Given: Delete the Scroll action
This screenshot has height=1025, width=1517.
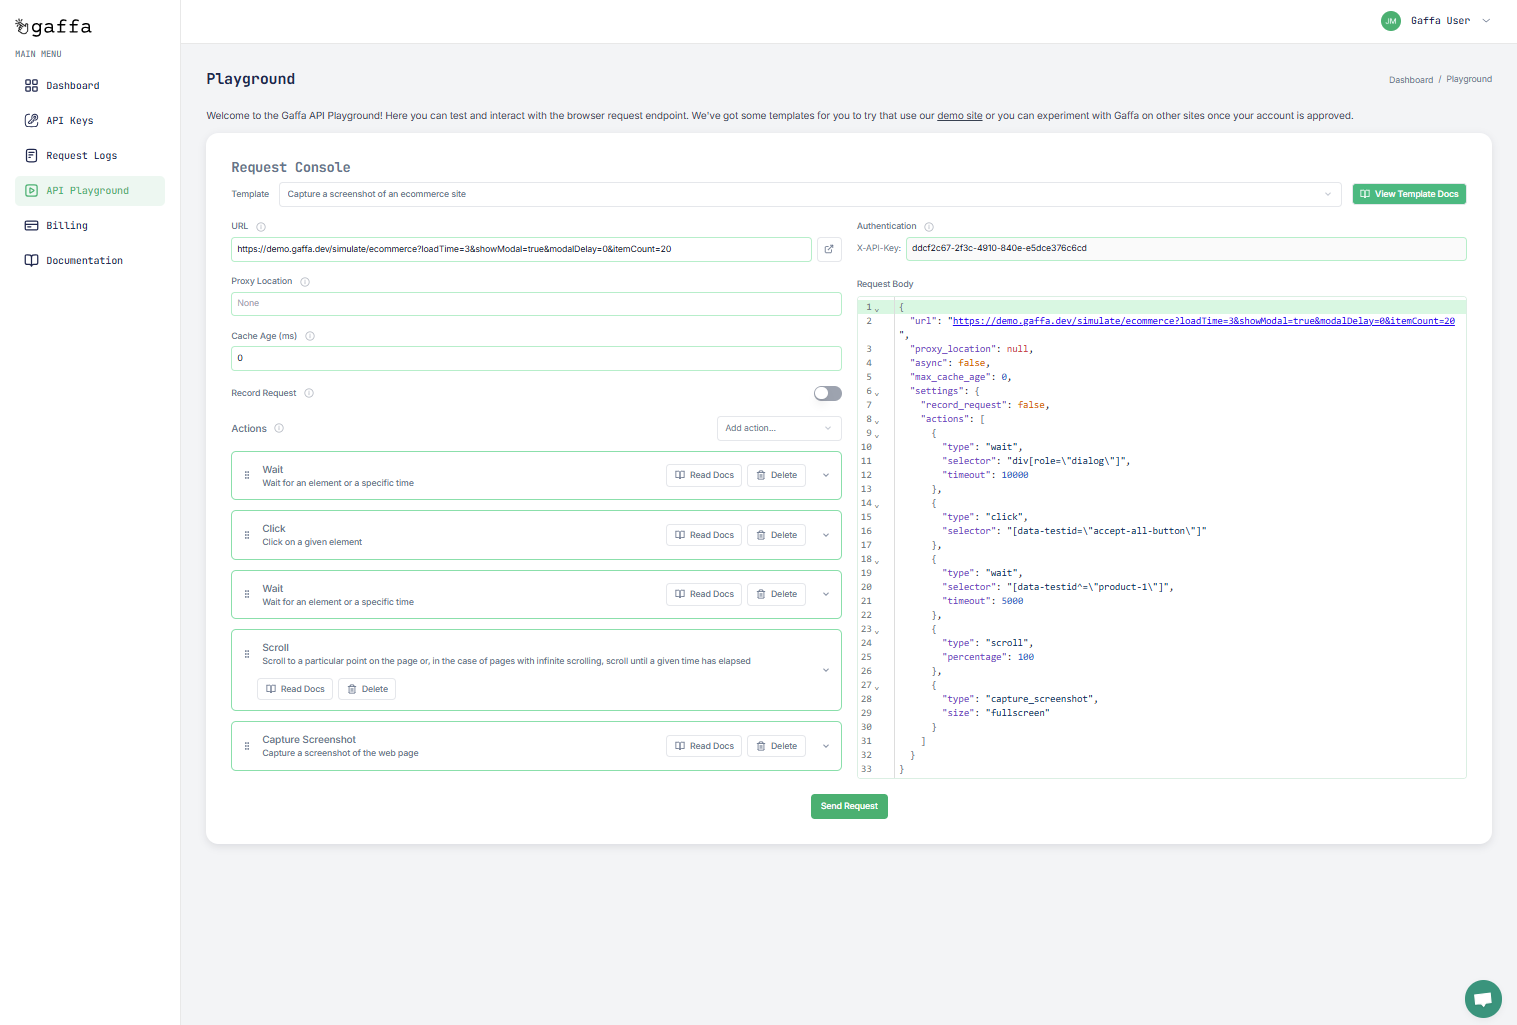Looking at the screenshot, I should (367, 689).
